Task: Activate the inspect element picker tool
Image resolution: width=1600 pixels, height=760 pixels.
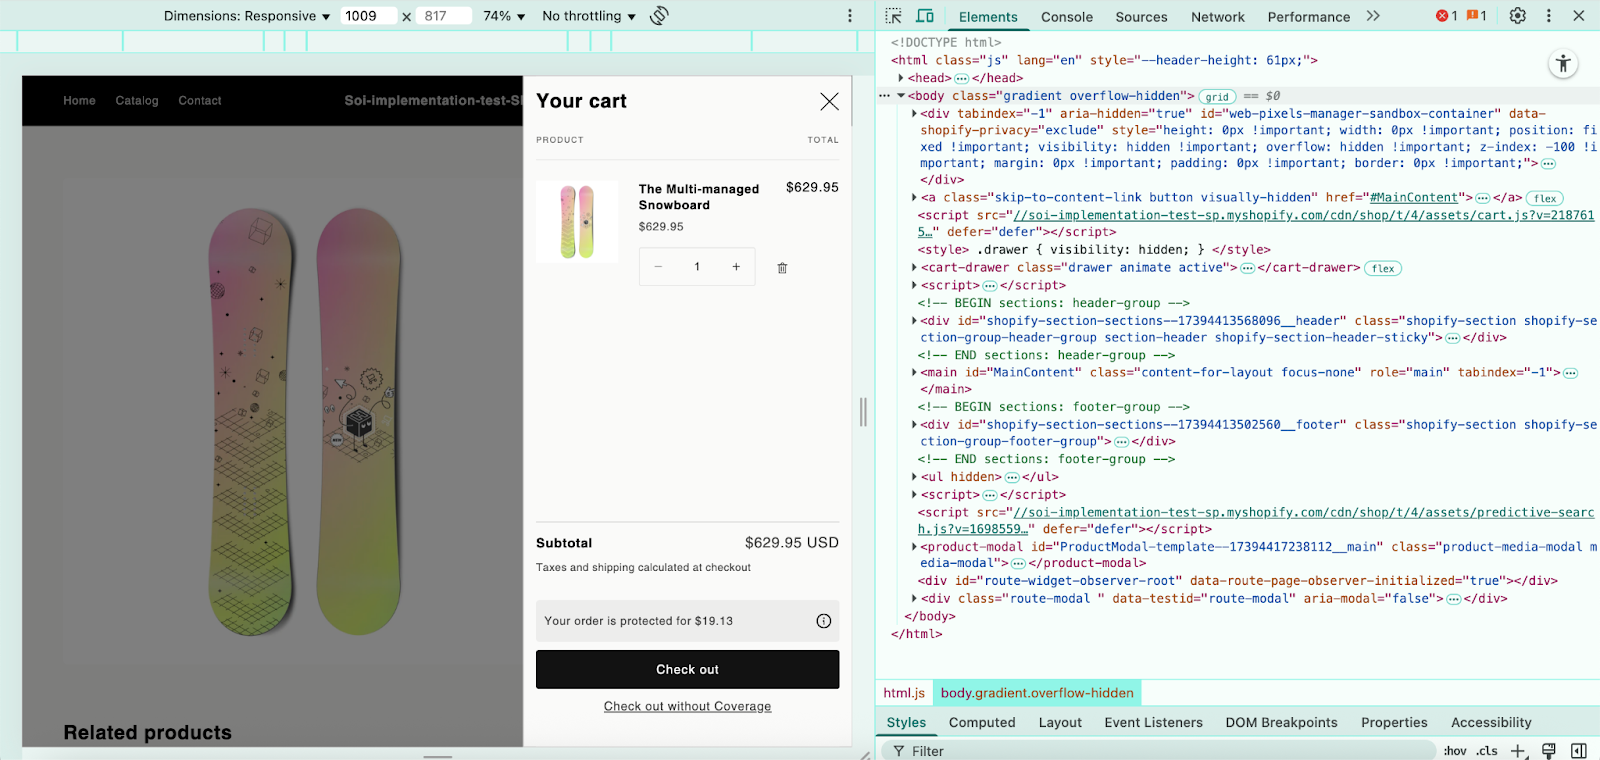Action: tap(893, 16)
